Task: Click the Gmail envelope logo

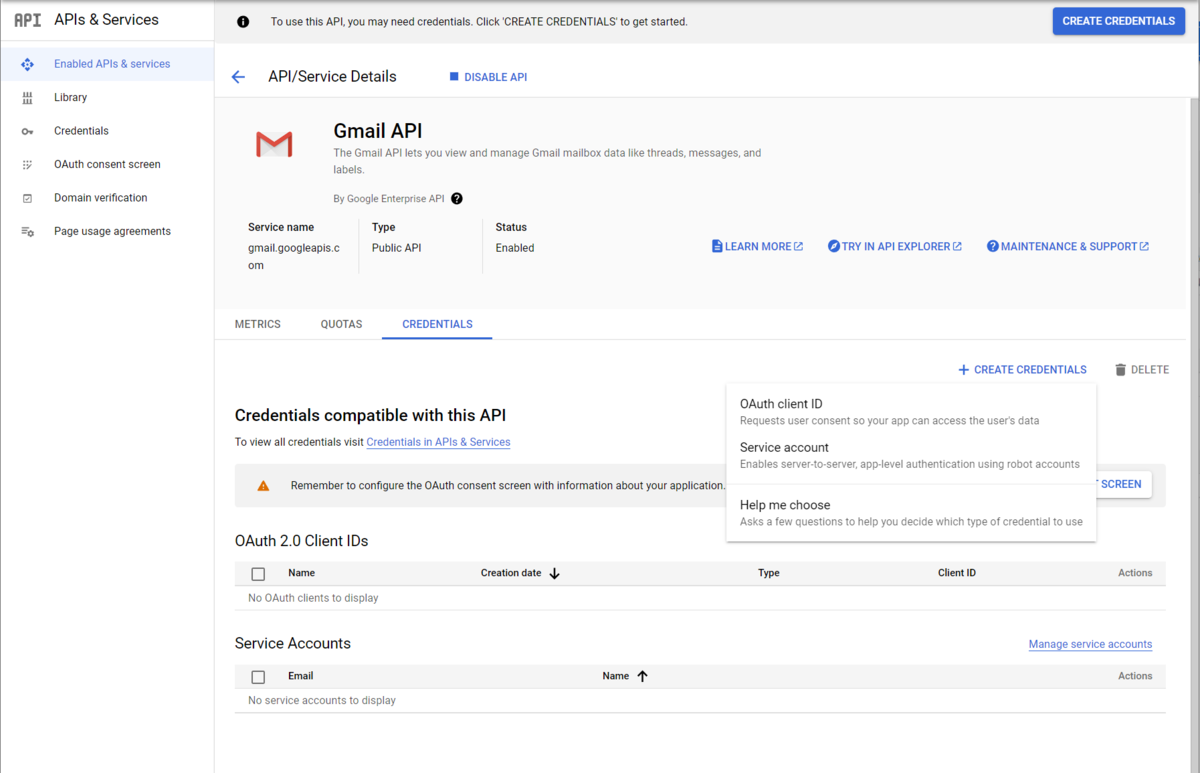Action: (x=274, y=144)
